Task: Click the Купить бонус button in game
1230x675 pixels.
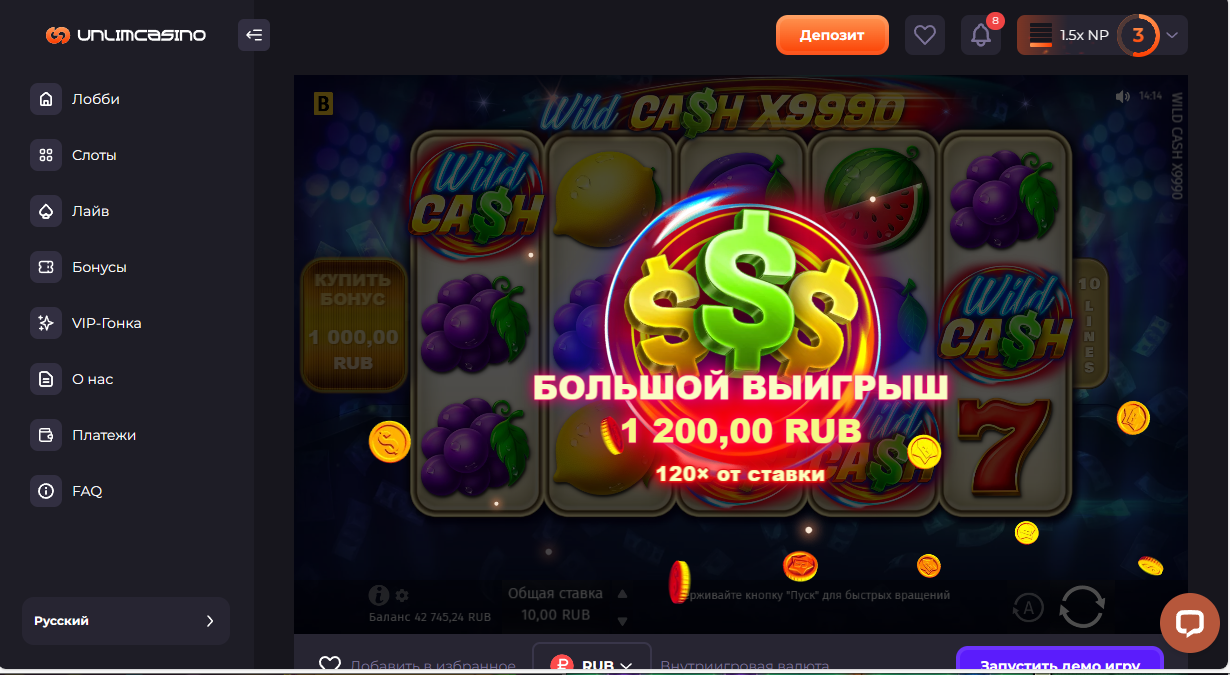Action: click(353, 324)
